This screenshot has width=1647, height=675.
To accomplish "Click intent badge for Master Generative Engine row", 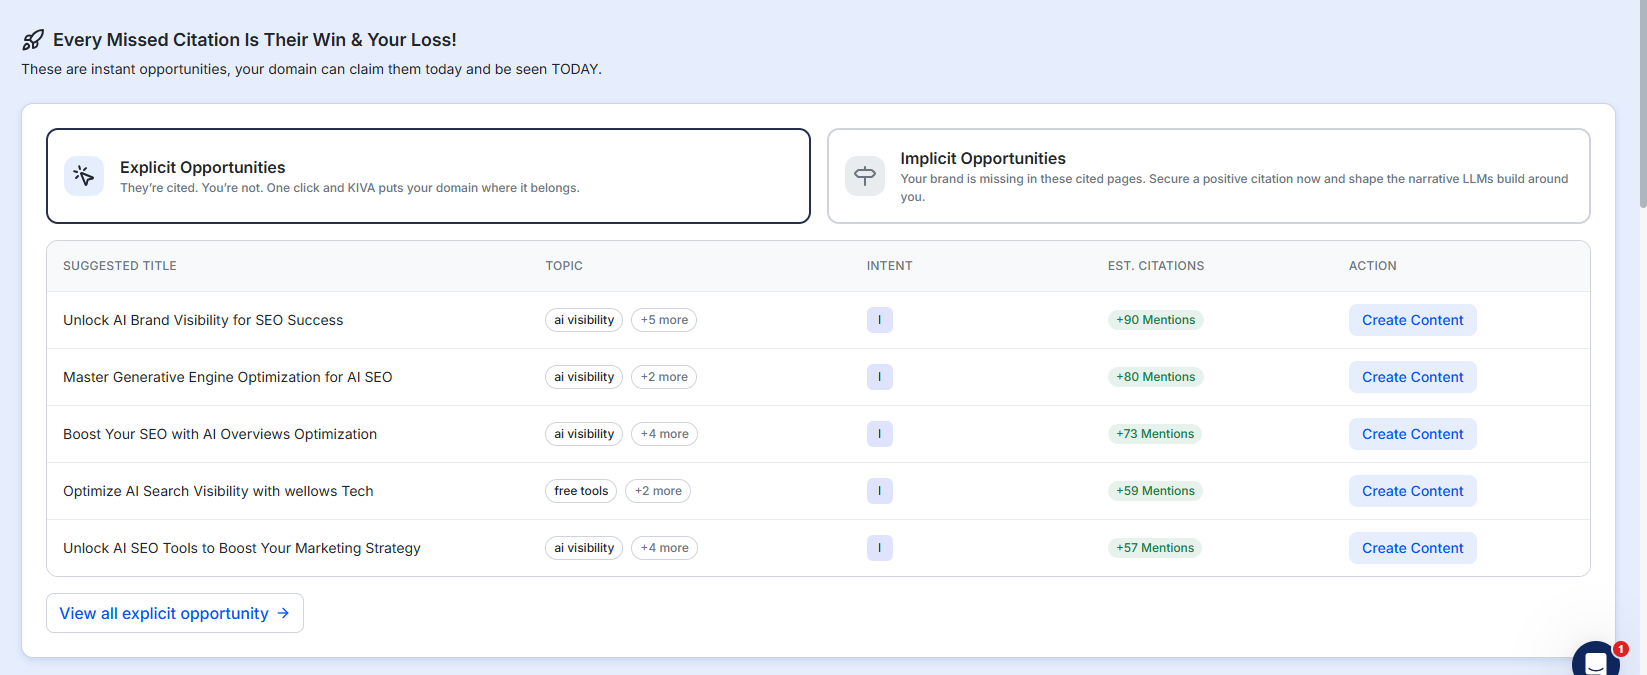I will (x=879, y=377).
